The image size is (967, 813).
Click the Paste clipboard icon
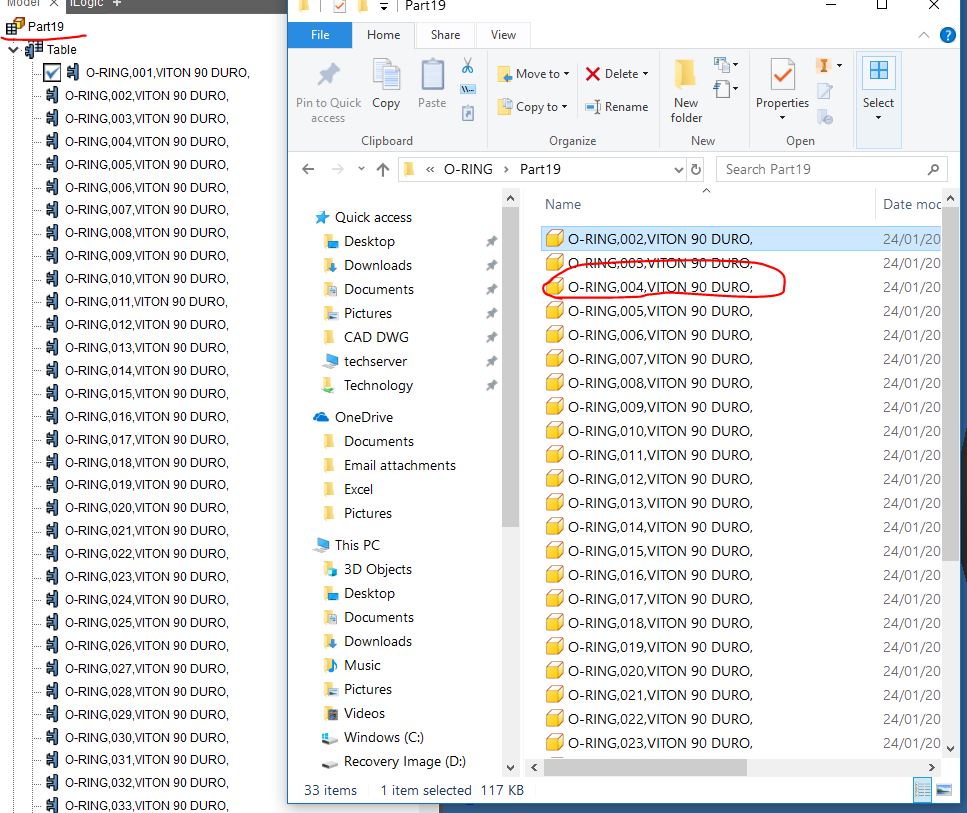click(432, 75)
